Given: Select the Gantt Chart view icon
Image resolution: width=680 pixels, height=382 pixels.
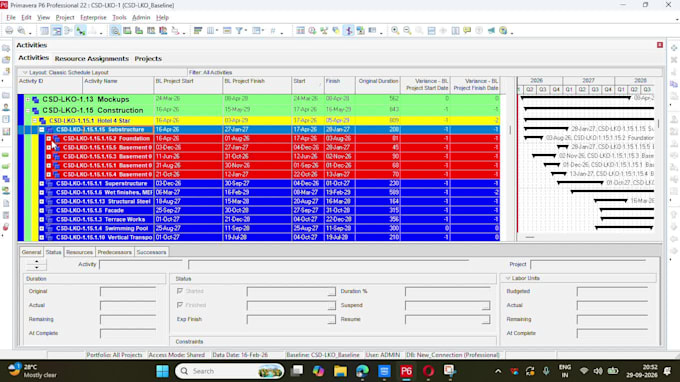Looking at the screenshot, I should click(x=56, y=30).
